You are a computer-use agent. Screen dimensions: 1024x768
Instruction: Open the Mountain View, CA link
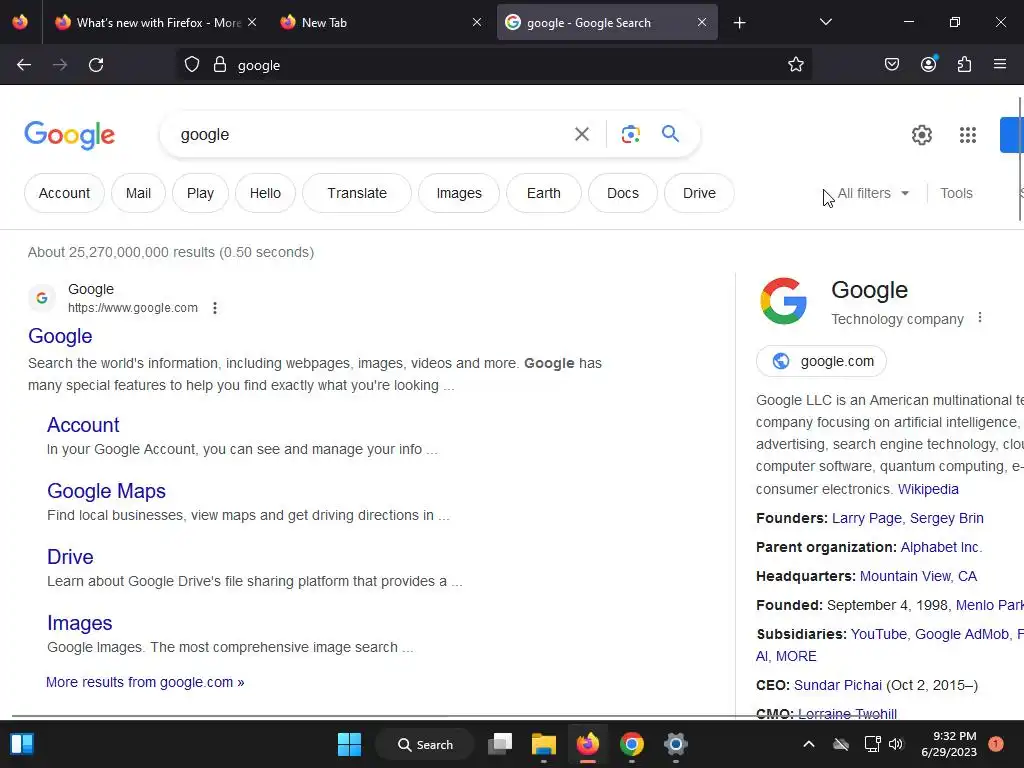(x=918, y=576)
